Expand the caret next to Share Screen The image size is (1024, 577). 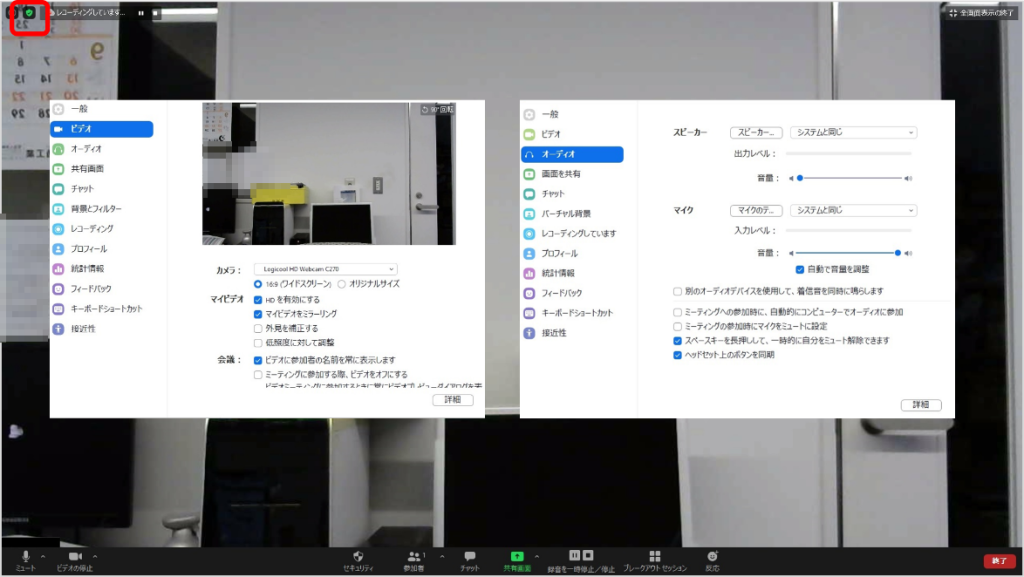[x=537, y=556]
